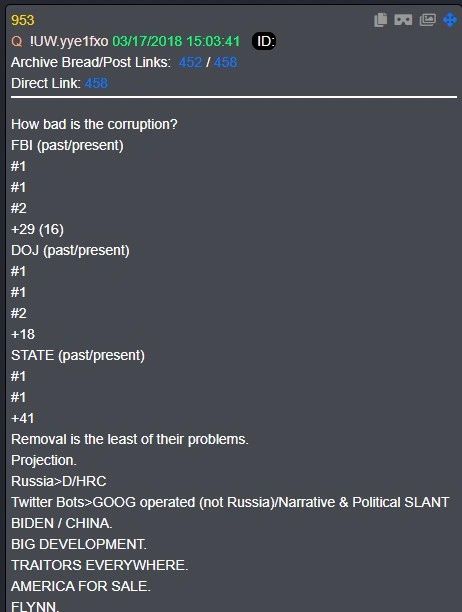Viewport: 462px width, 612px height.
Task: Follow the Direct Link 458
Action: click(x=96, y=83)
